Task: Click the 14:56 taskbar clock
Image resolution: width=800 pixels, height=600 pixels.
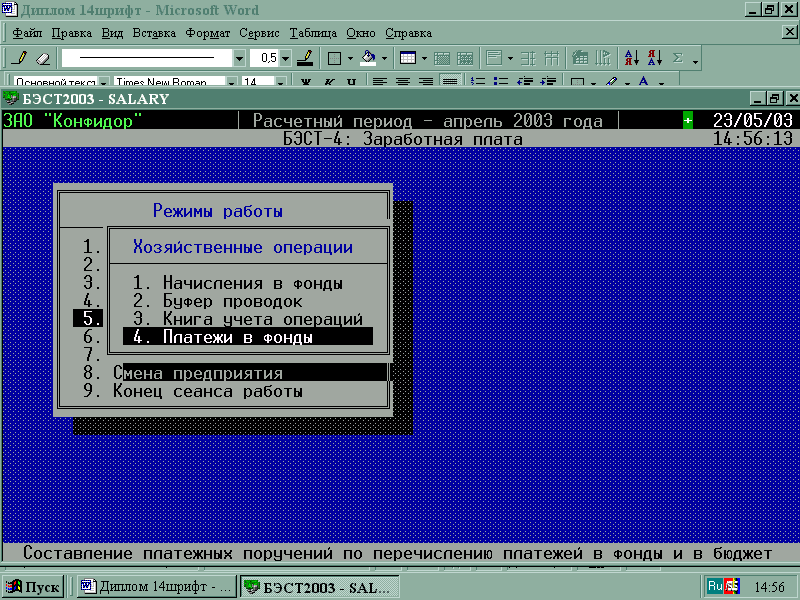Action: 769,587
